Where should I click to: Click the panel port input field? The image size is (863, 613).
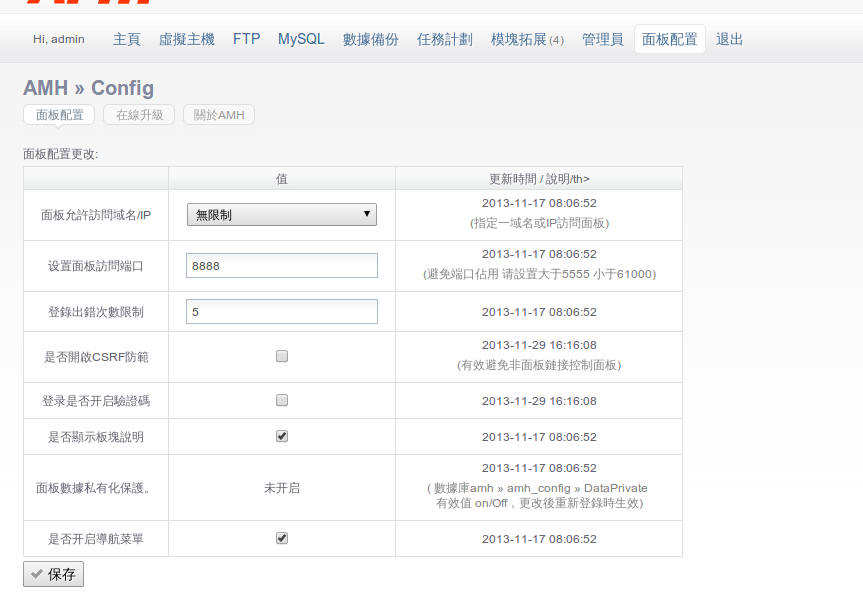[282, 265]
